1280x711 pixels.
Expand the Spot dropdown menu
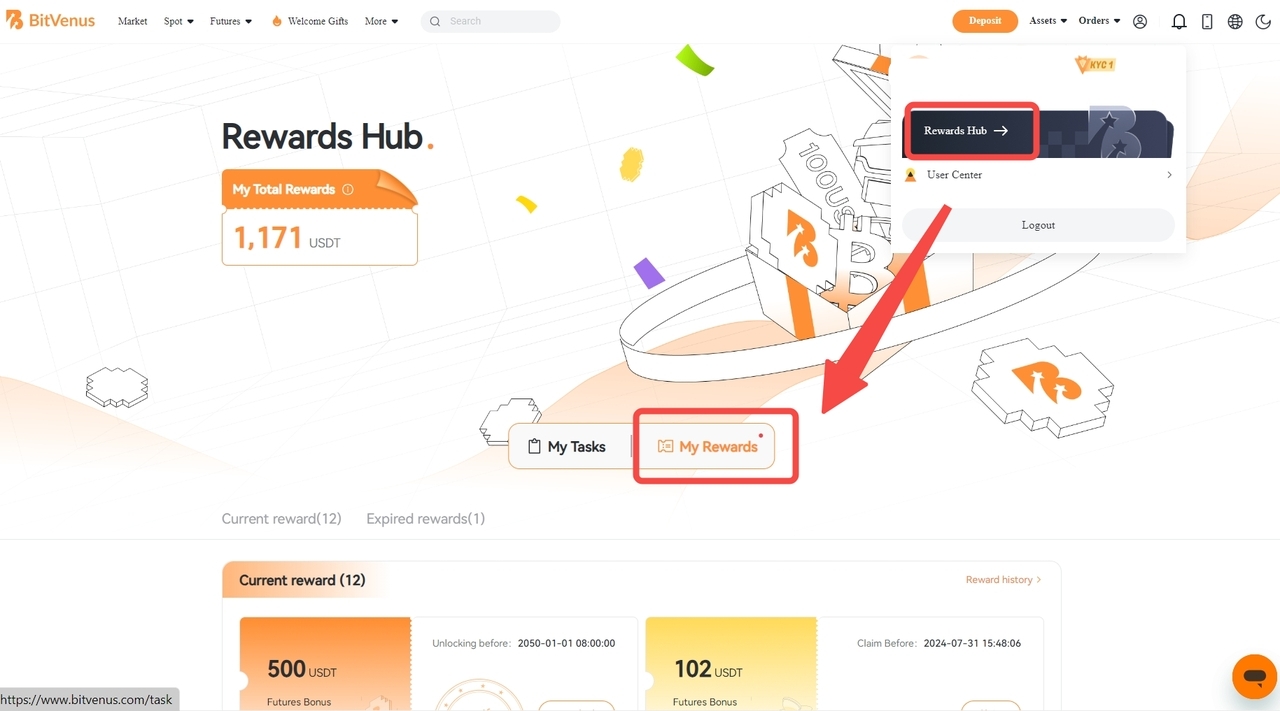pyautogui.click(x=179, y=21)
